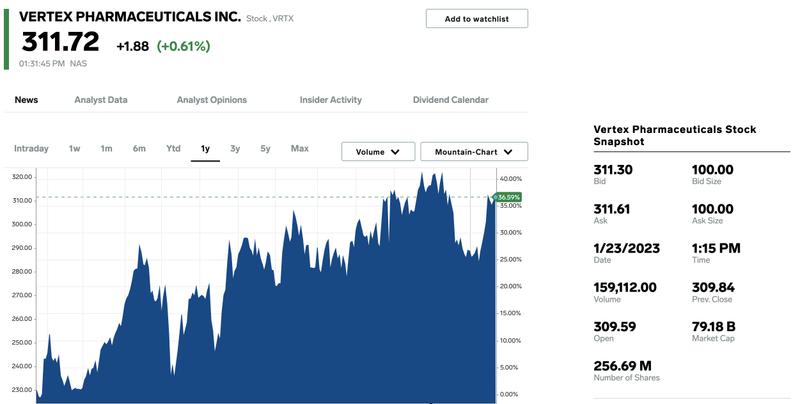Click the Number of Shares 256.69 M
800x404 pixels.
click(x=622, y=366)
